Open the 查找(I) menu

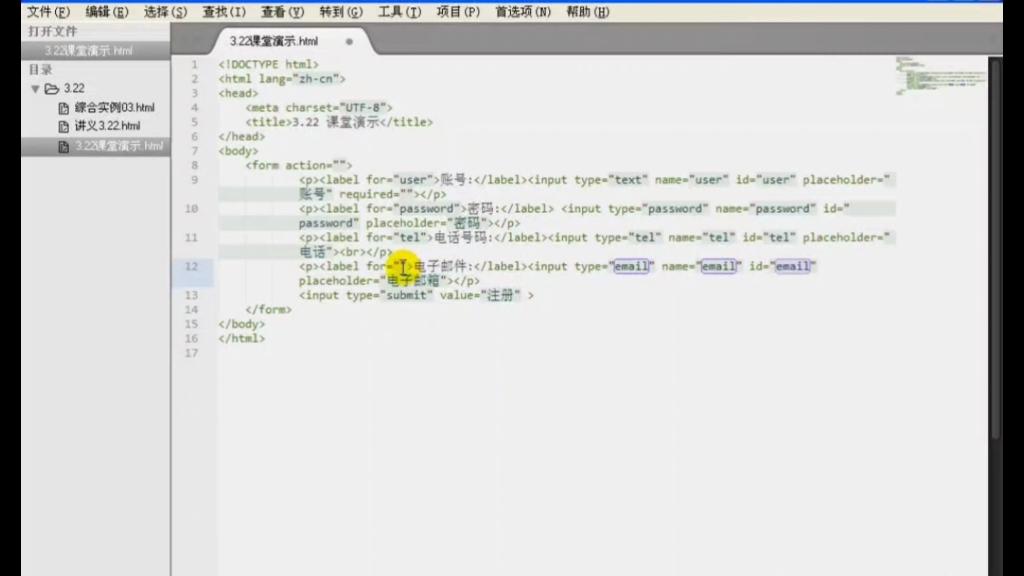(224, 12)
